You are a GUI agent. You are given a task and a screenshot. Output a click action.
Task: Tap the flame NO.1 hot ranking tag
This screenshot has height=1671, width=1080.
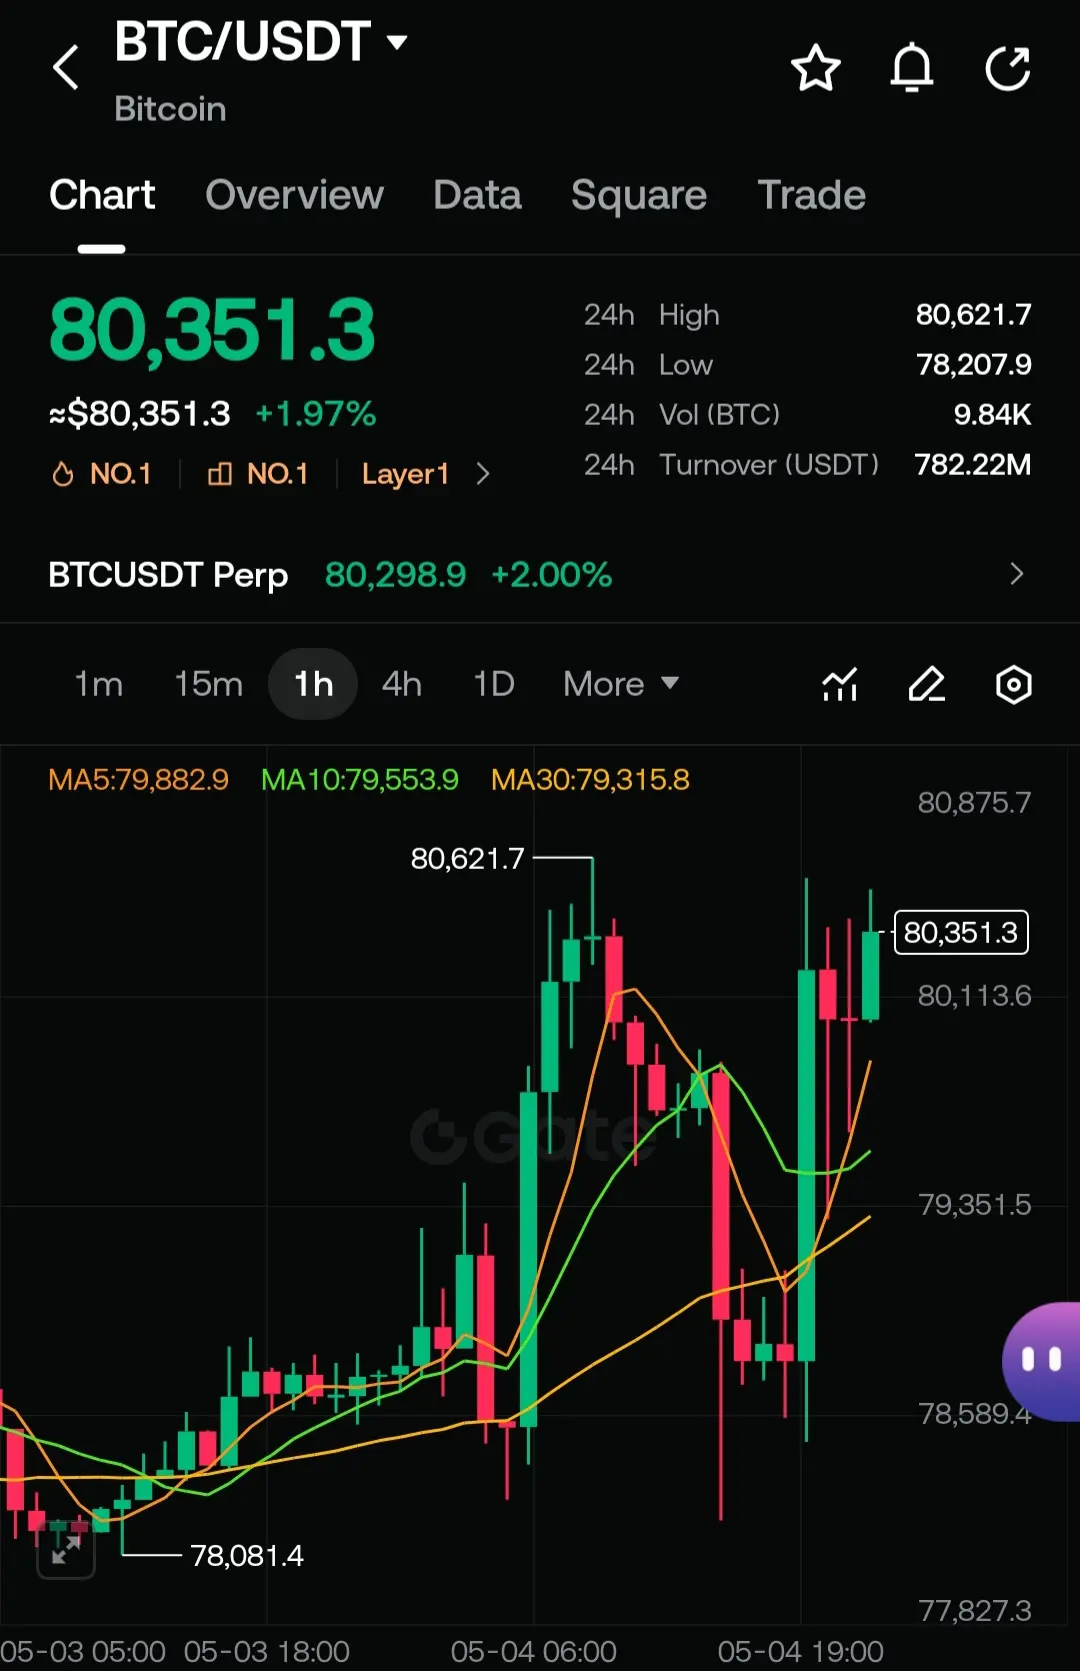[102, 474]
